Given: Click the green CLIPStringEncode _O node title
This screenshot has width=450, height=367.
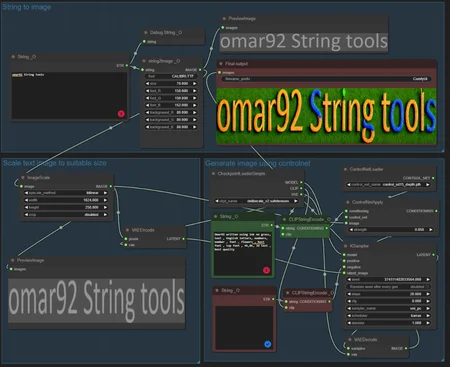Looking at the screenshot, I should [310, 219].
